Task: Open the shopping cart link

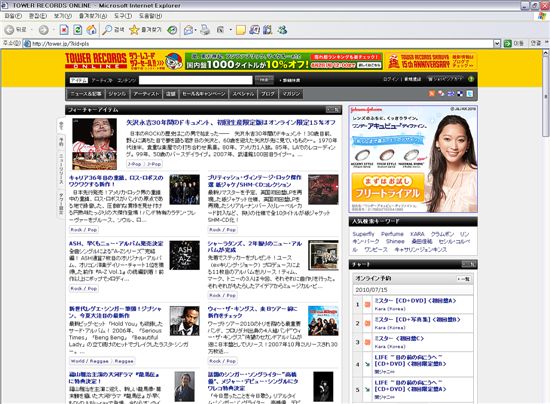Action: click(x=444, y=79)
